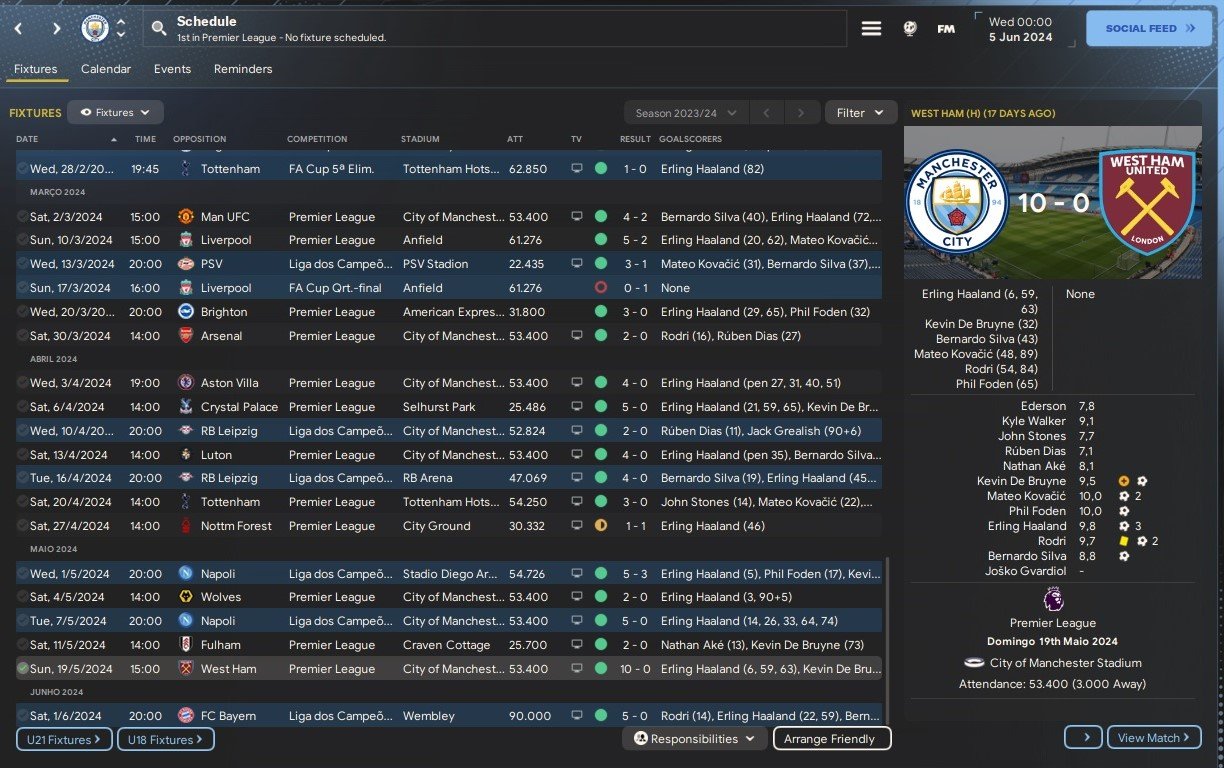Toggle the check mark on PSV 13/3/2024 fixture

pyautogui.click(x=22, y=264)
